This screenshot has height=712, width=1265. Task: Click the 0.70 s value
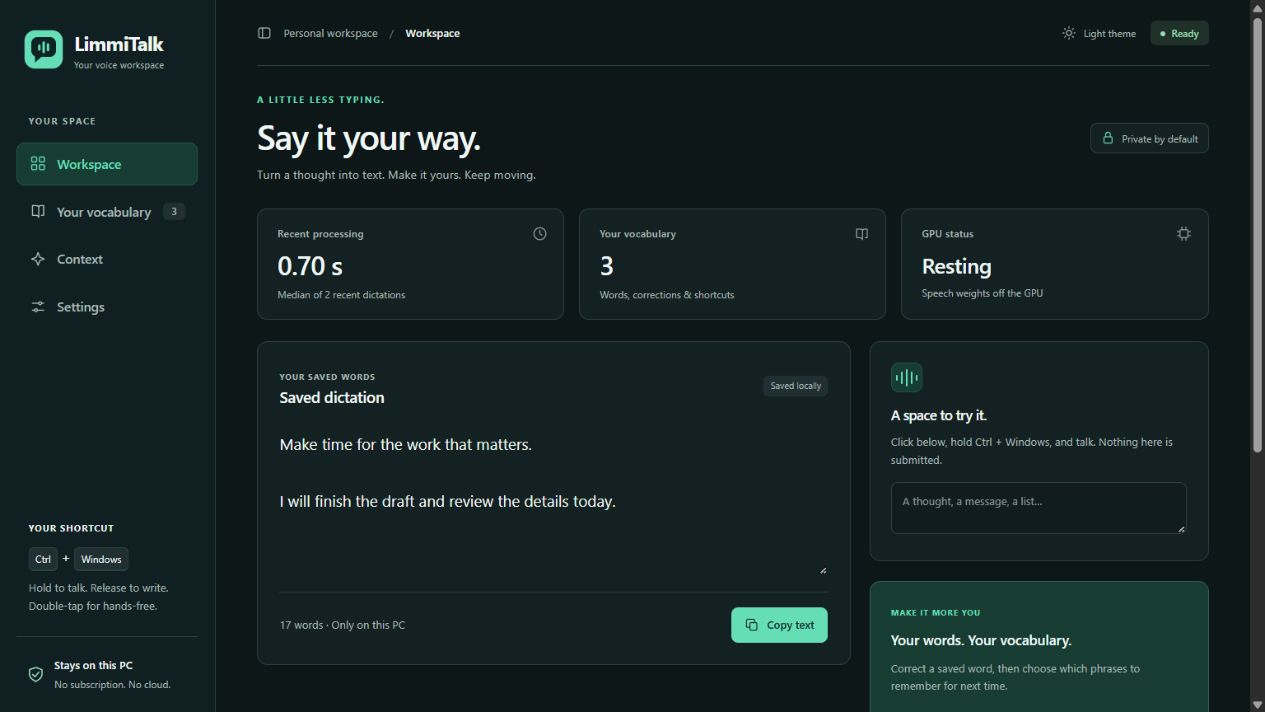point(310,266)
